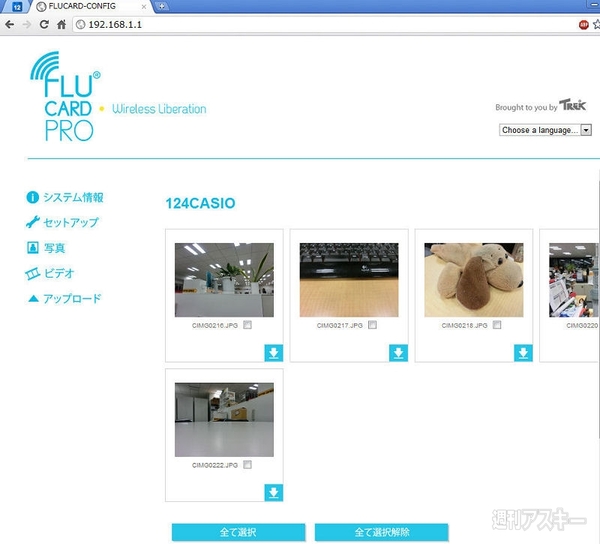Tick the checkbox for CIMG0216.JPG

tap(248, 325)
